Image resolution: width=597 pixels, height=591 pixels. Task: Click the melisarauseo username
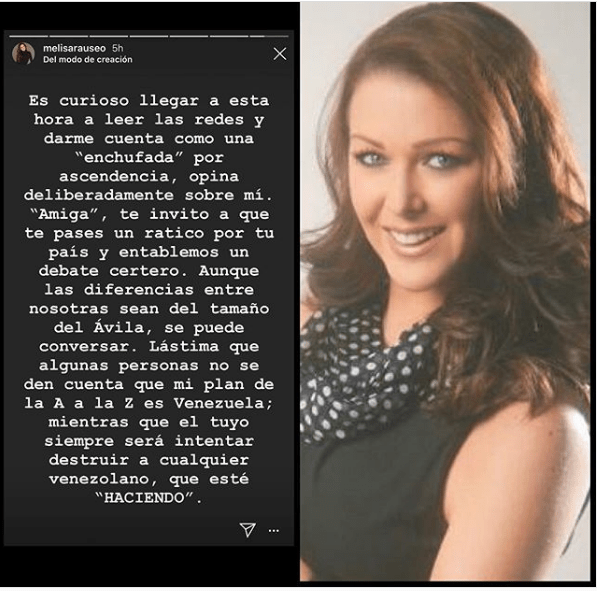[74, 48]
